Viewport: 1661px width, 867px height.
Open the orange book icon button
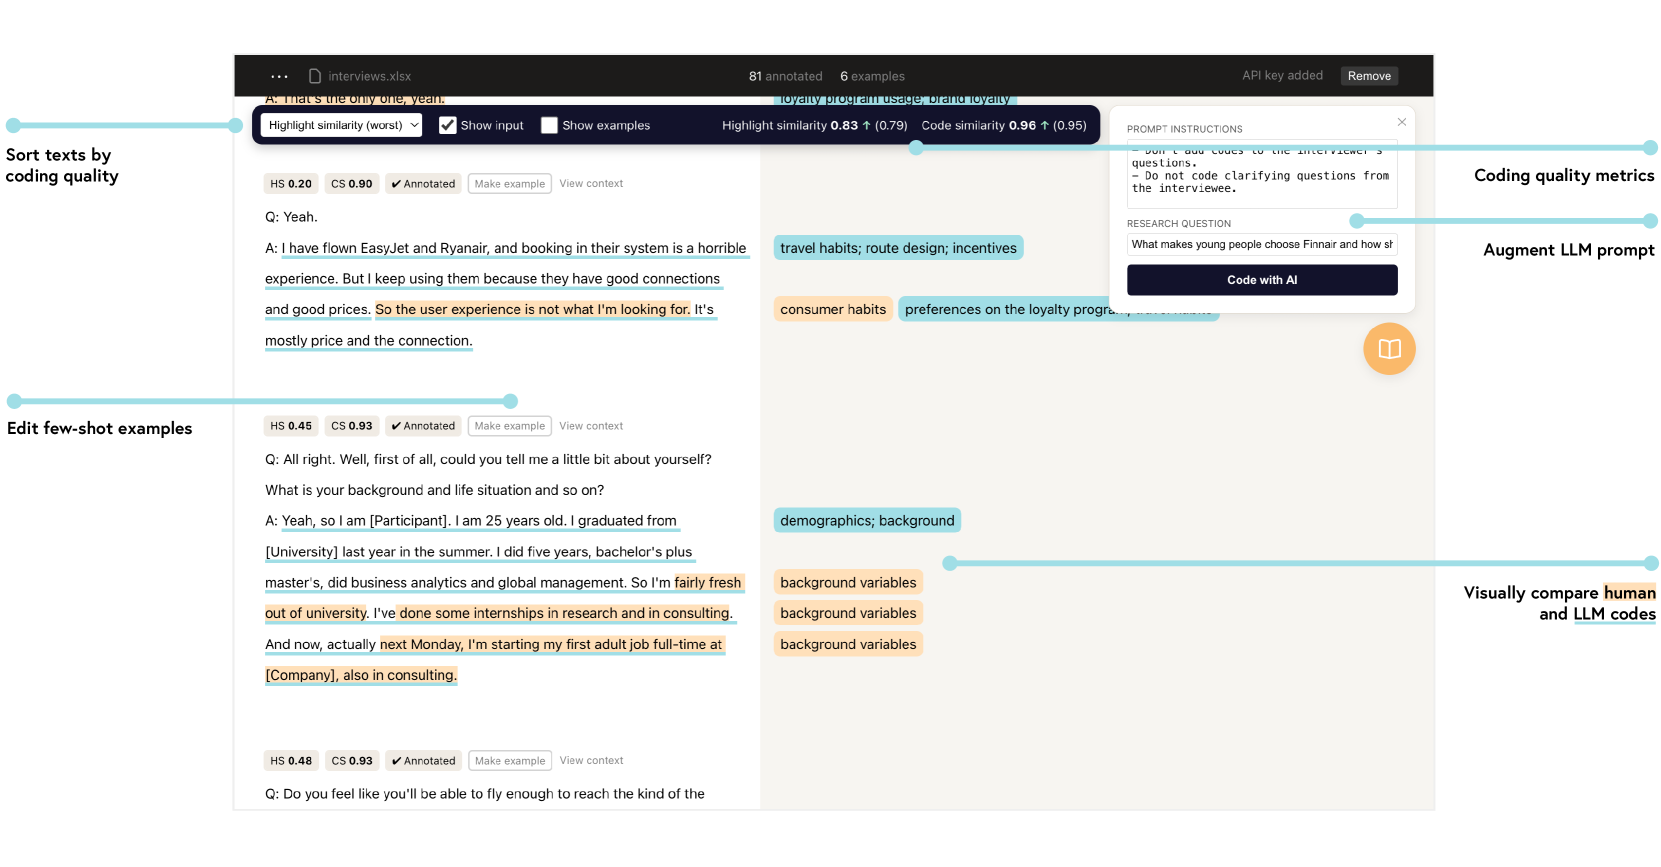click(x=1389, y=349)
